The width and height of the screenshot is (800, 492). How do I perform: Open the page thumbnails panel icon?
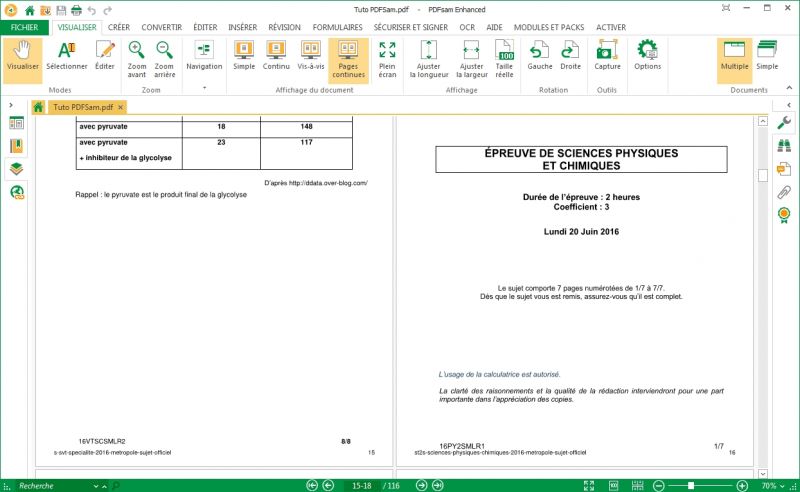coord(16,123)
